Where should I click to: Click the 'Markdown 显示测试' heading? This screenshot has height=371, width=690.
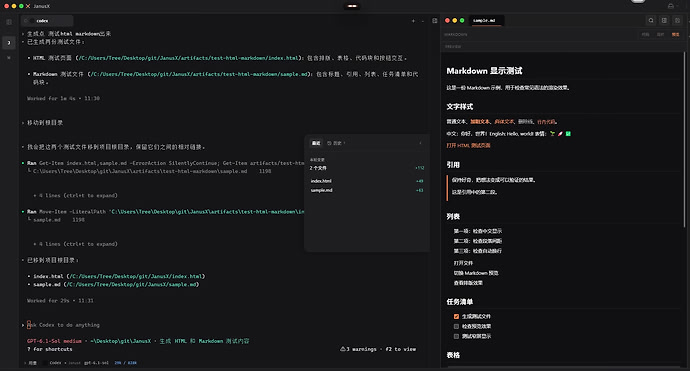tap(484, 71)
